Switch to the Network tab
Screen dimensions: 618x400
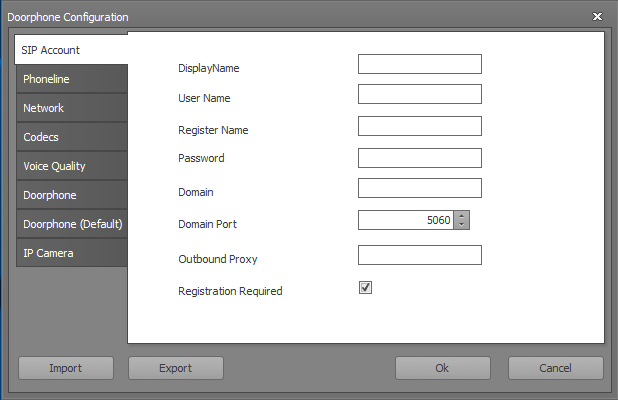(x=72, y=108)
